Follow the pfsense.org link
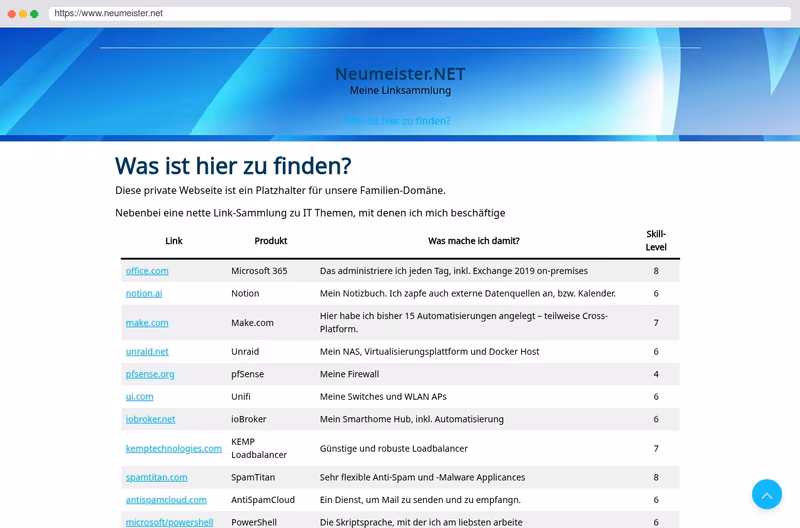Image resolution: width=800 pixels, height=528 pixels. click(150, 374)
